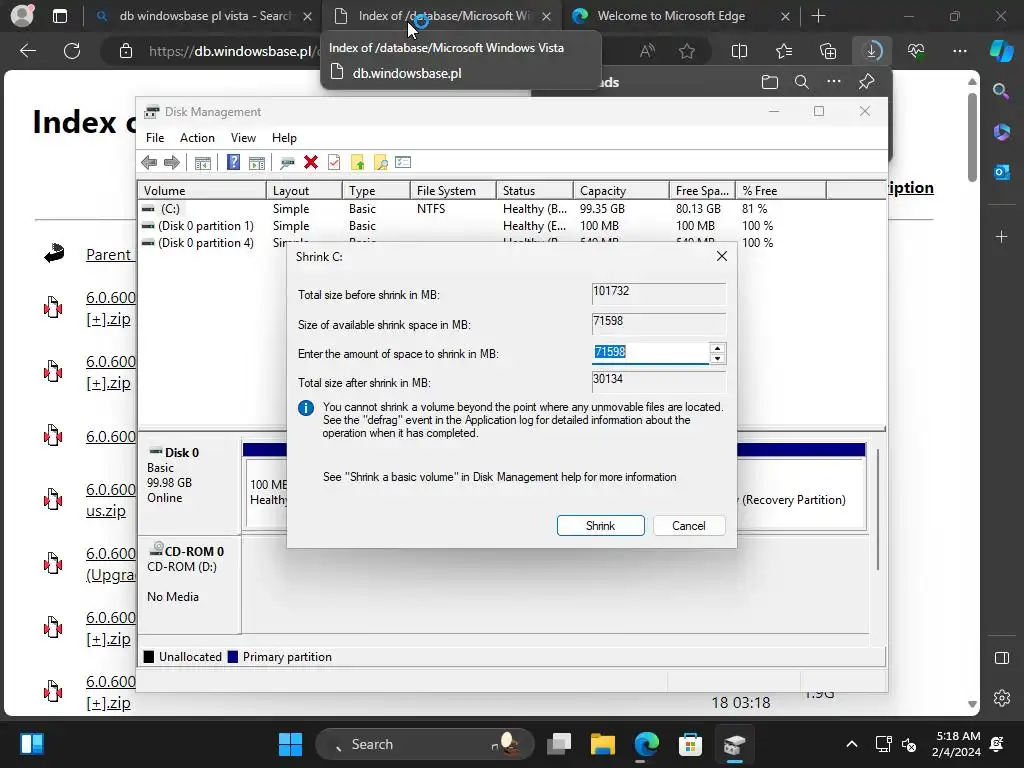Image resolution: width=1024 pixels, height=768 pixels.
Task: Click the Forward arrow in Disk Management toolbar
Action: click(x=172, y=163)
